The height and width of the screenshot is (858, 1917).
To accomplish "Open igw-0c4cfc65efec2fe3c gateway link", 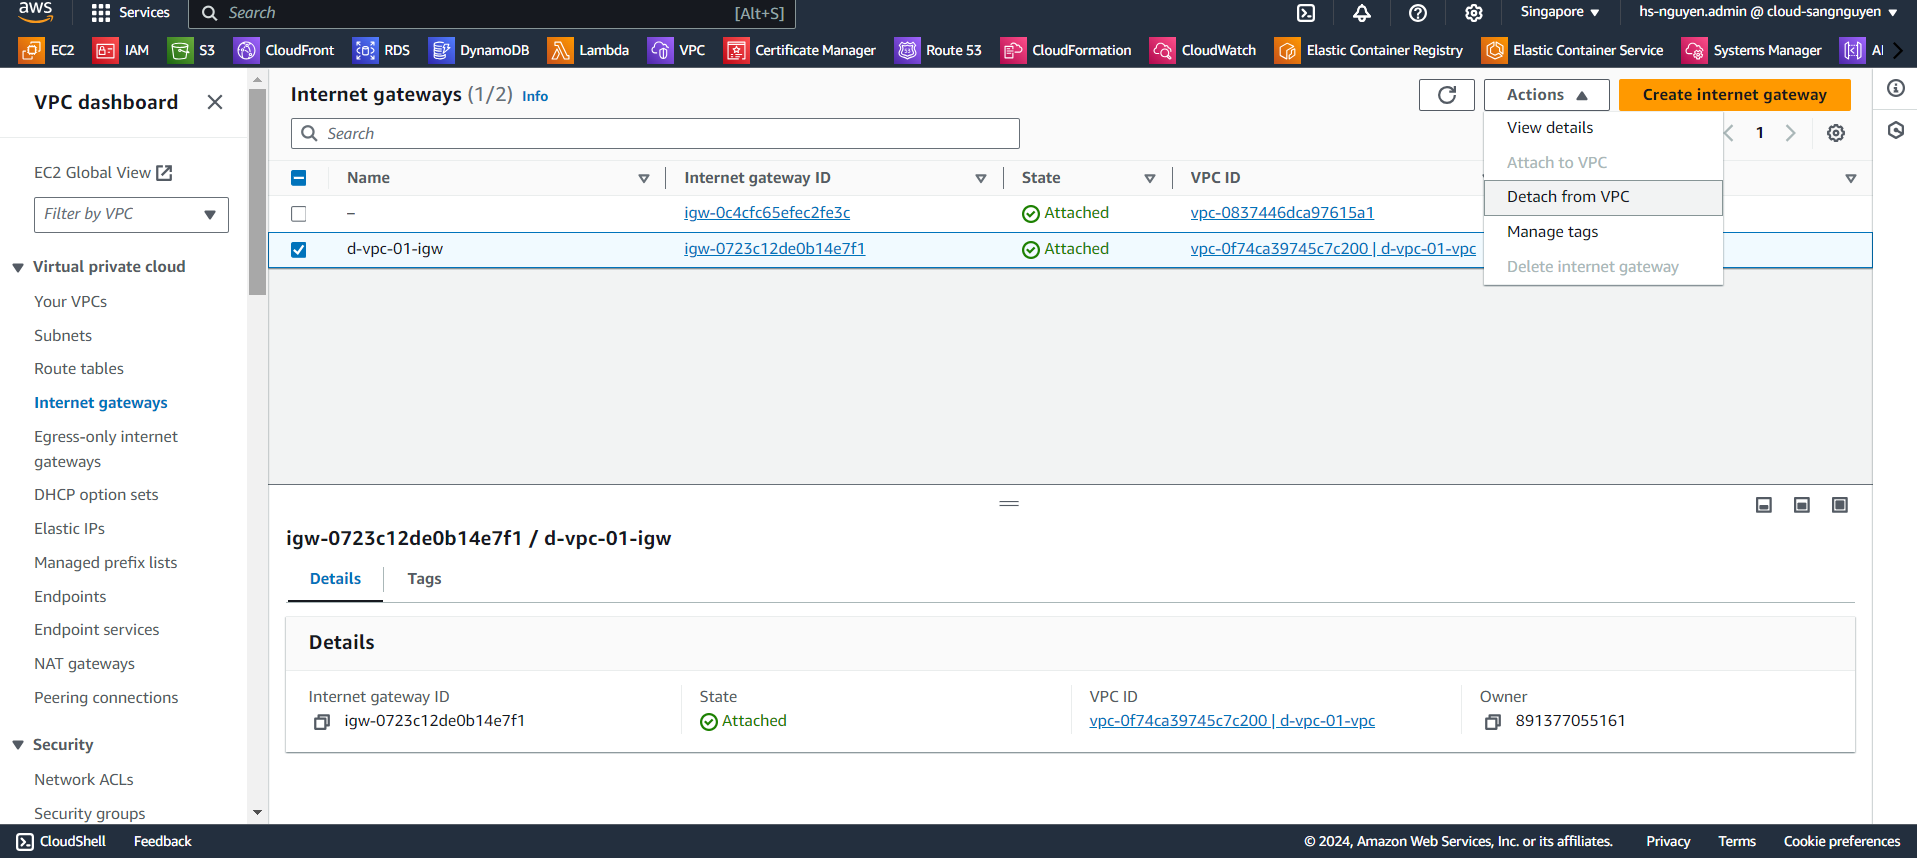I will point(767,213).
